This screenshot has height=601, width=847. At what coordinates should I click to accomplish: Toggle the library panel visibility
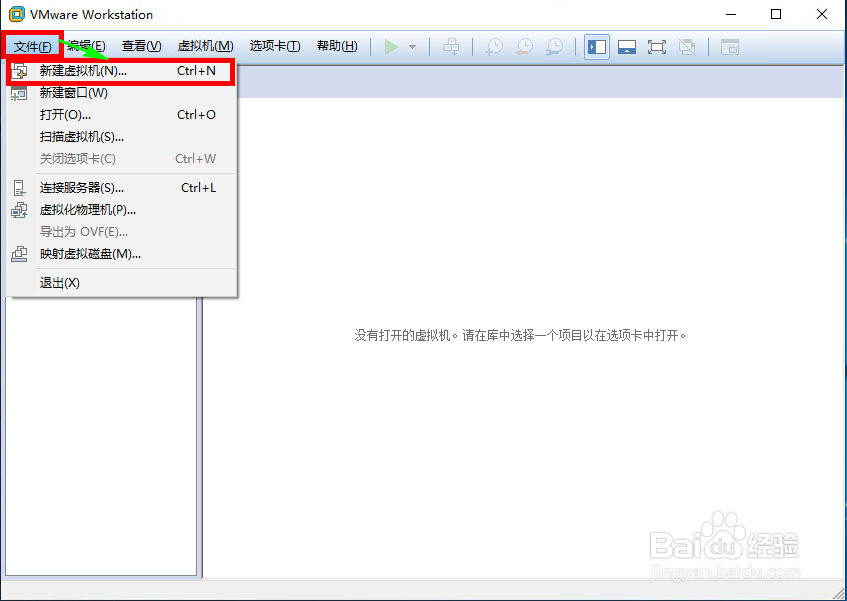pos(596,46)
